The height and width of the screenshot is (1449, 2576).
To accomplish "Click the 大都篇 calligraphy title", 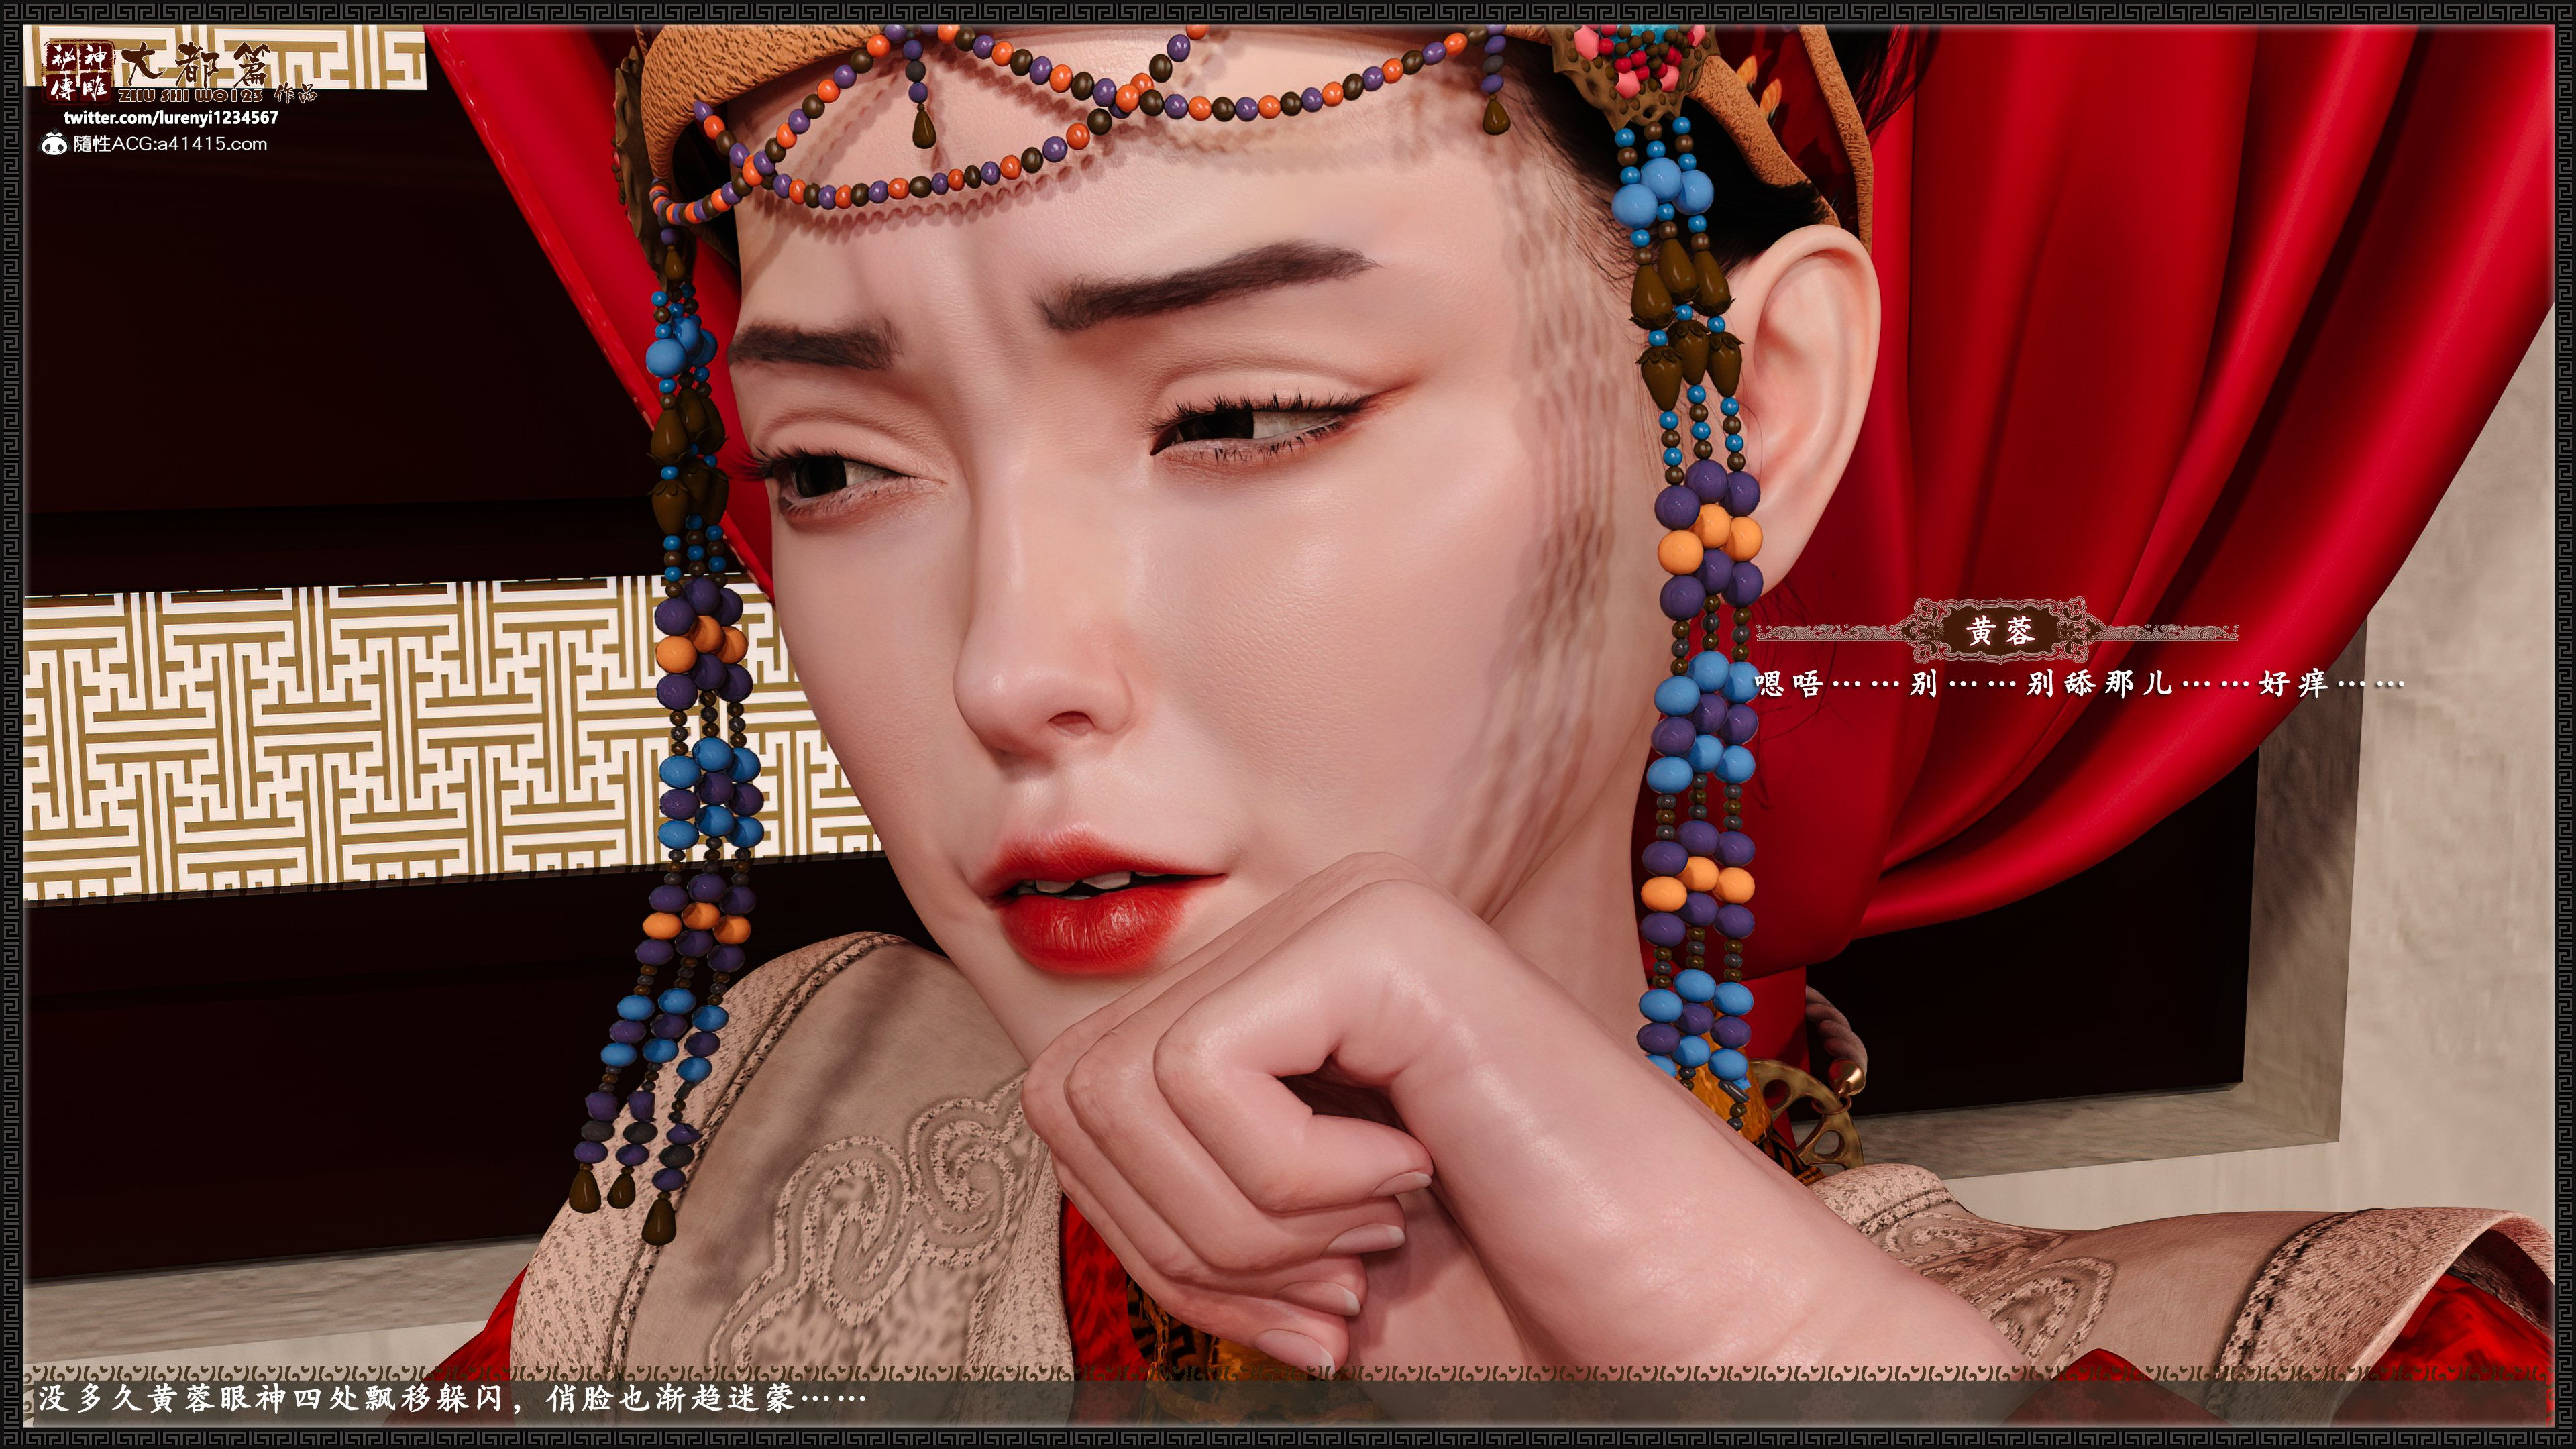I will [x=195, y=66].
